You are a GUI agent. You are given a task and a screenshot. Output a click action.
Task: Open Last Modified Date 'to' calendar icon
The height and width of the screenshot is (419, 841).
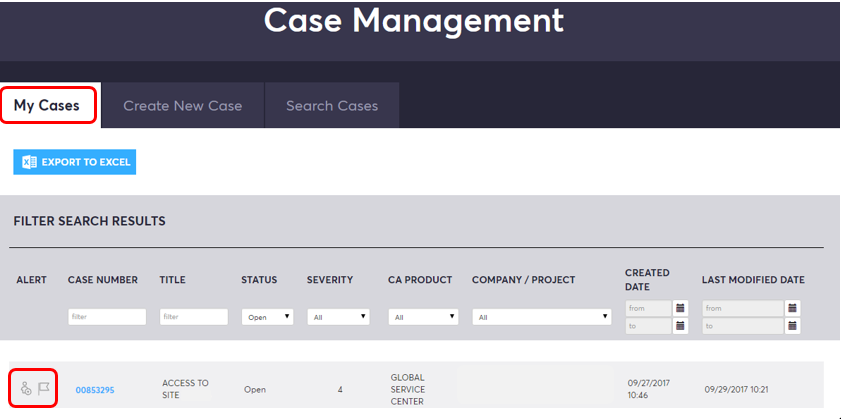[793, 326]
